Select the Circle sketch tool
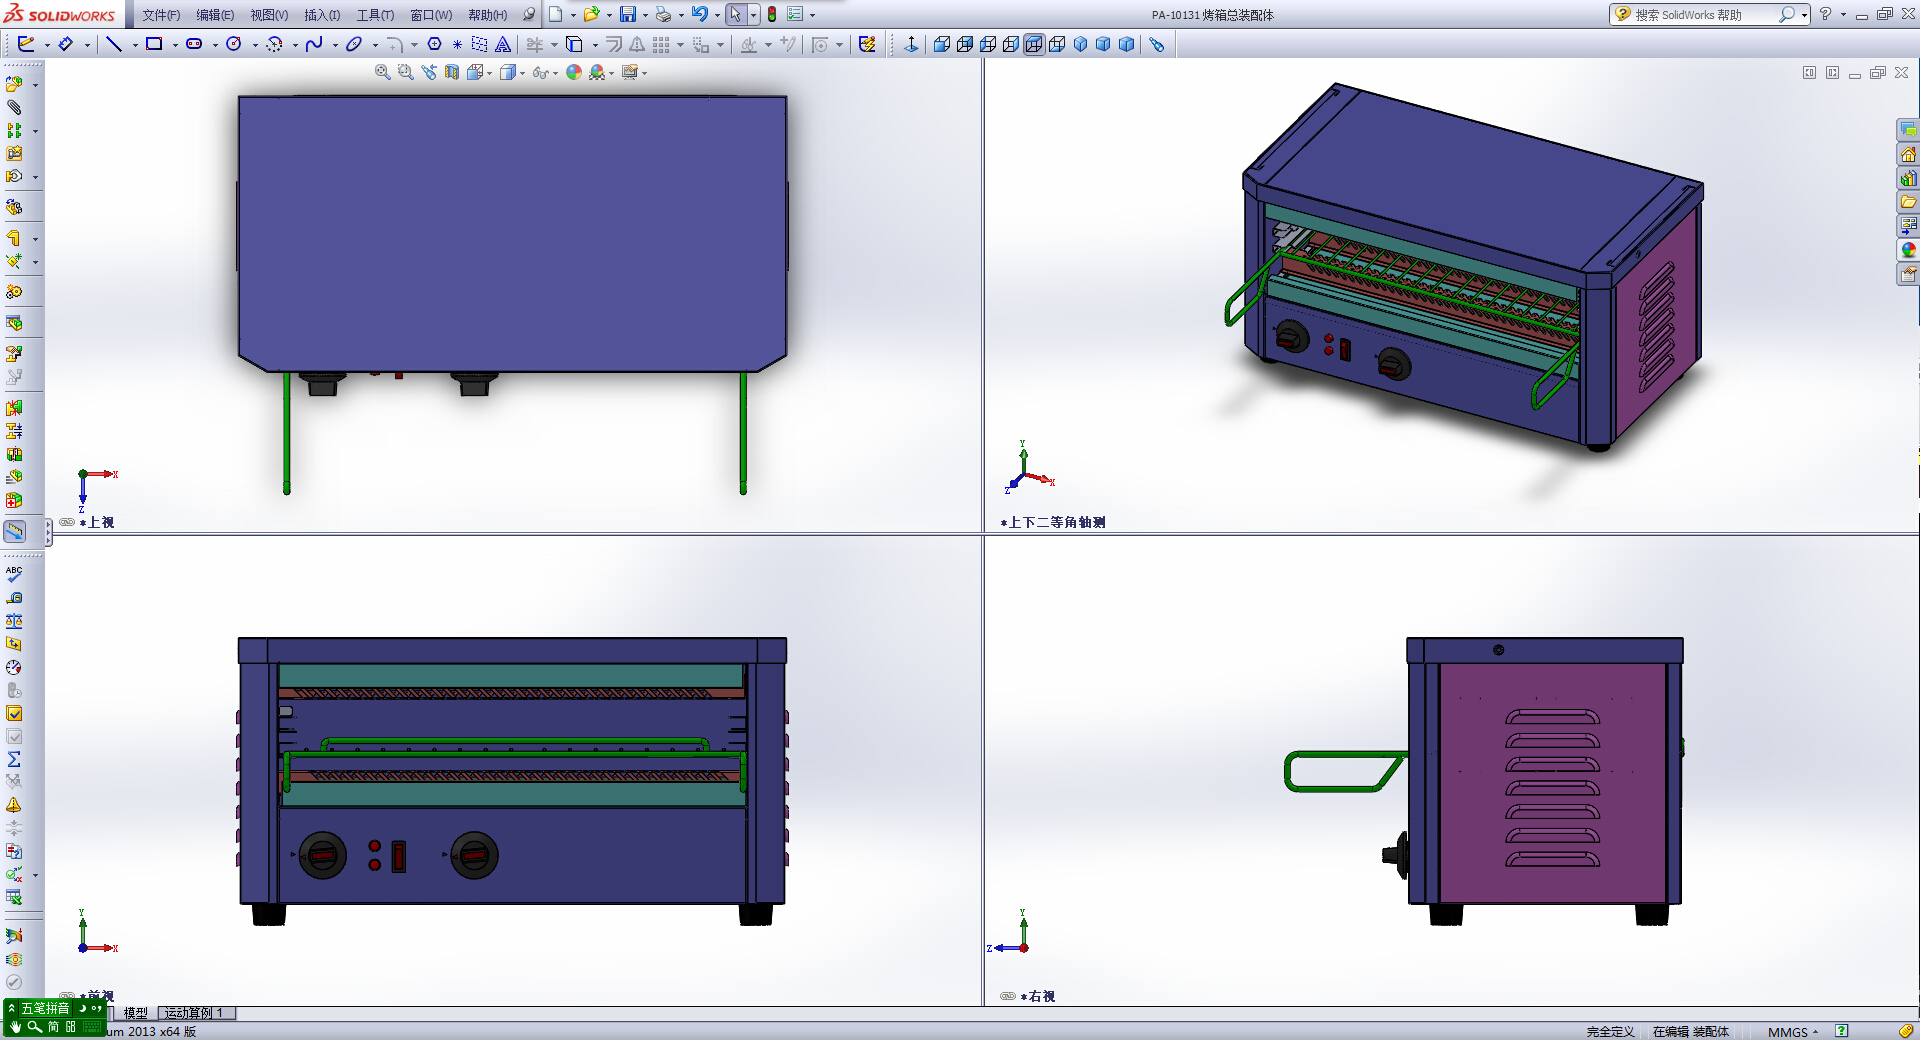Viewport: 1920px width, 1040px height. (234, 44)
